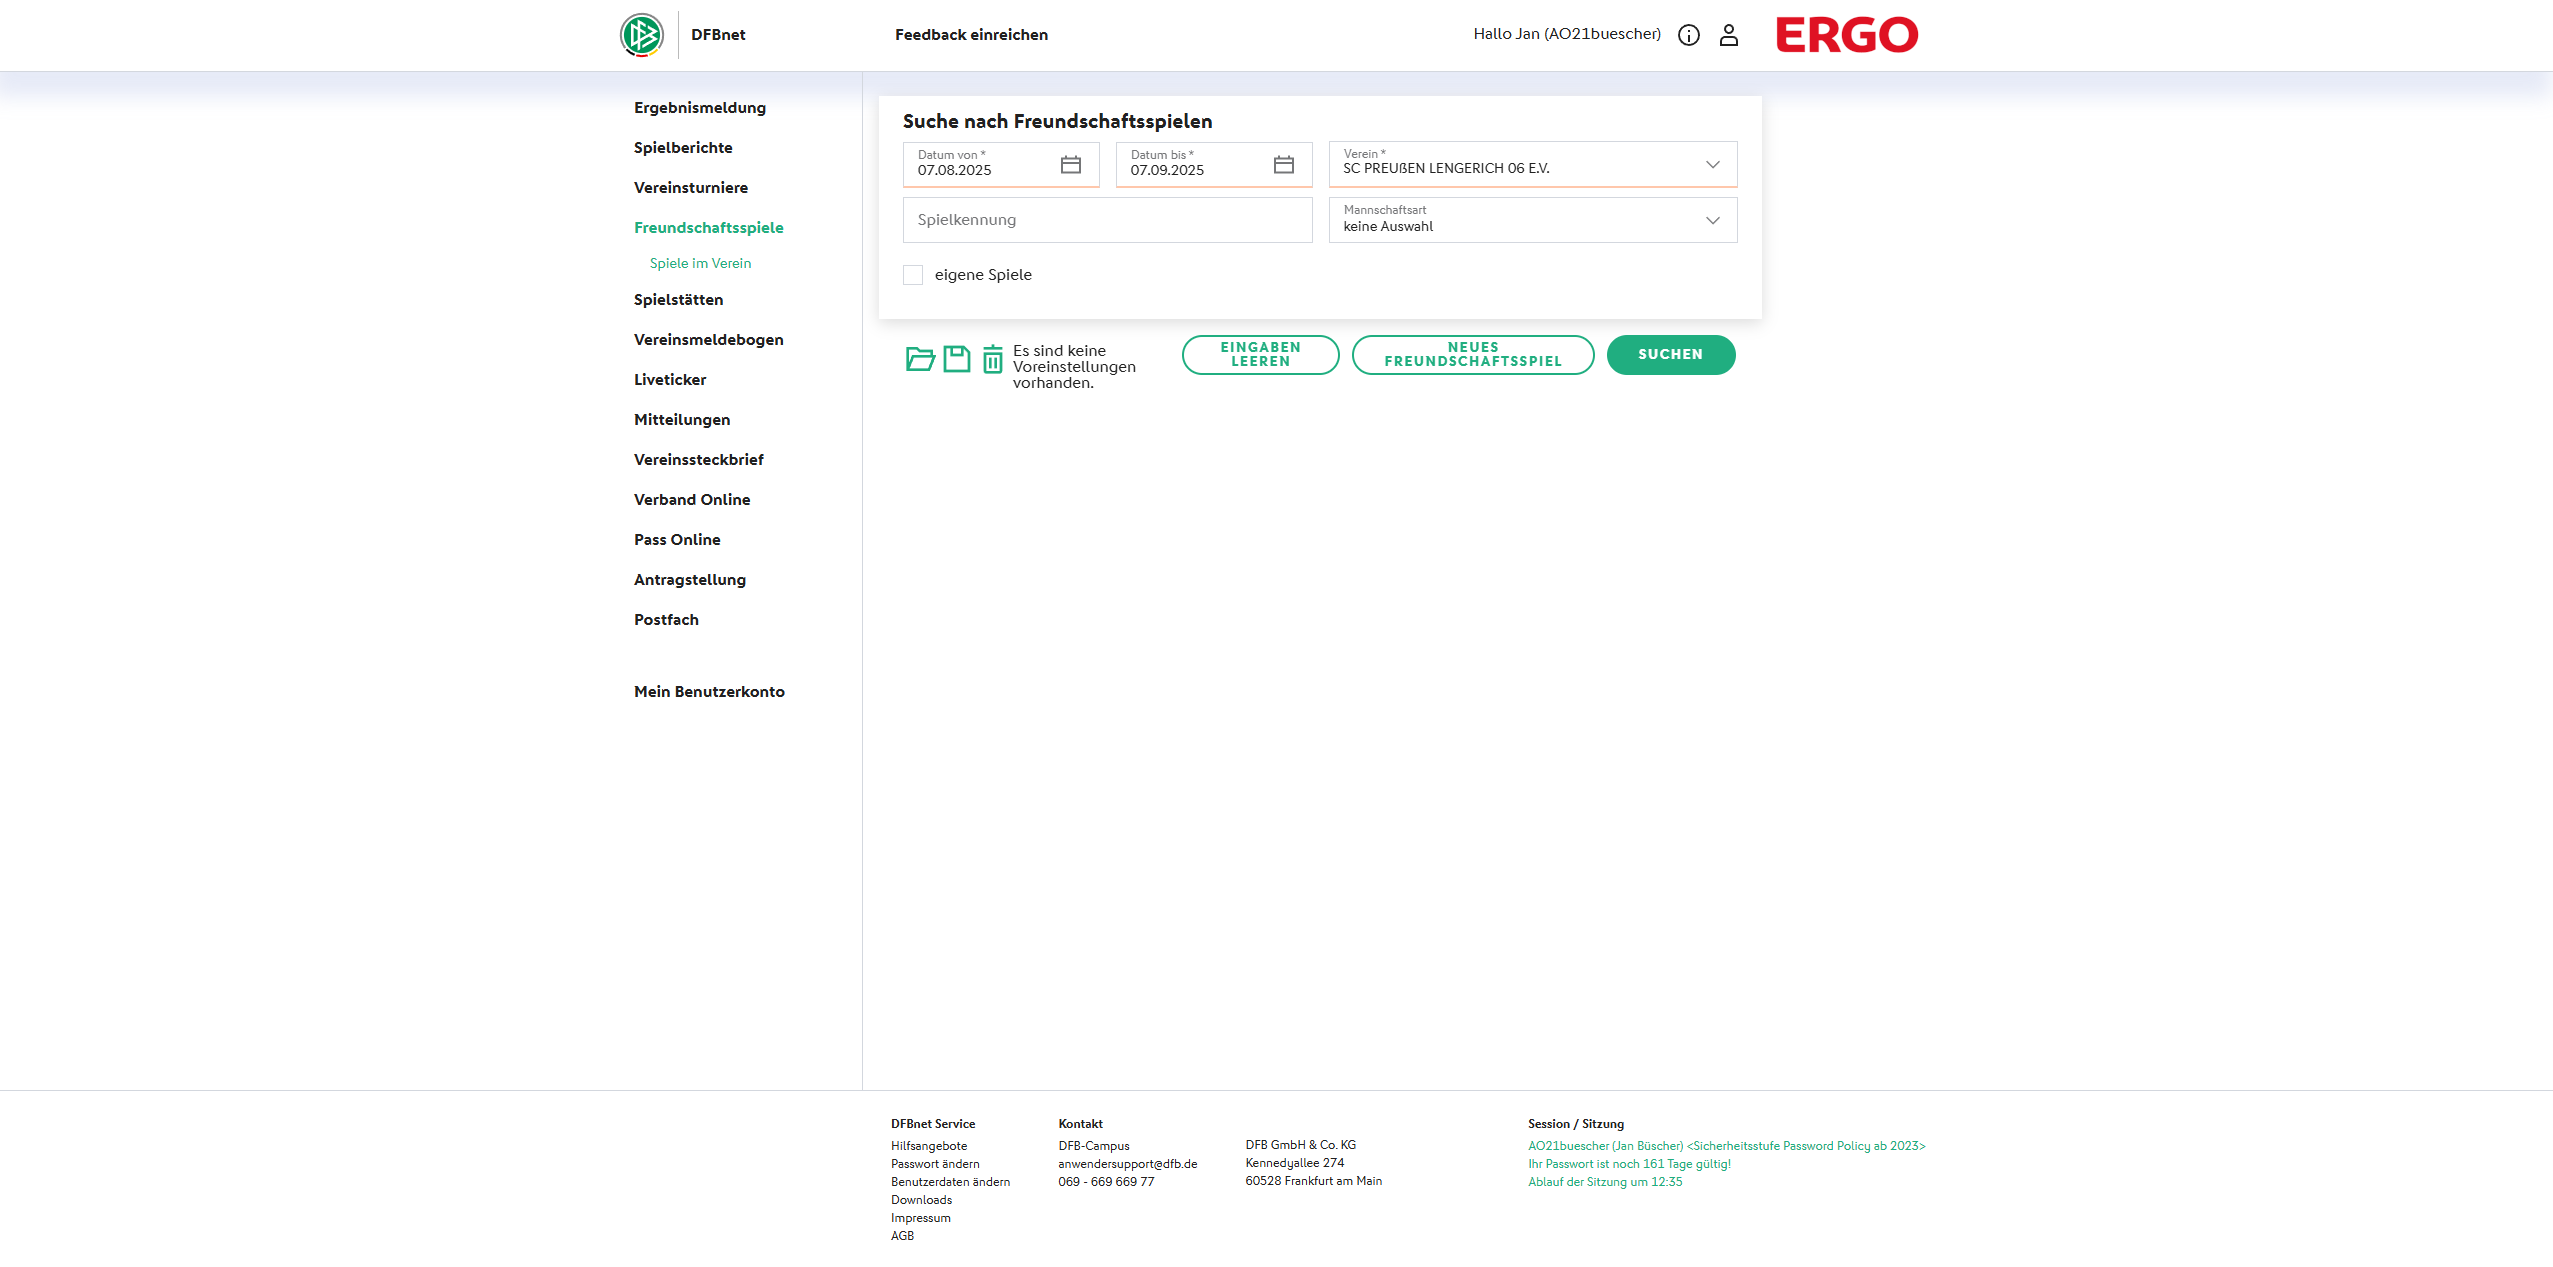The width and height of the screenshot is (2553, 1267).
Task: Open the Passwort ändern footer link
Action: click(x=935, y=1164)
